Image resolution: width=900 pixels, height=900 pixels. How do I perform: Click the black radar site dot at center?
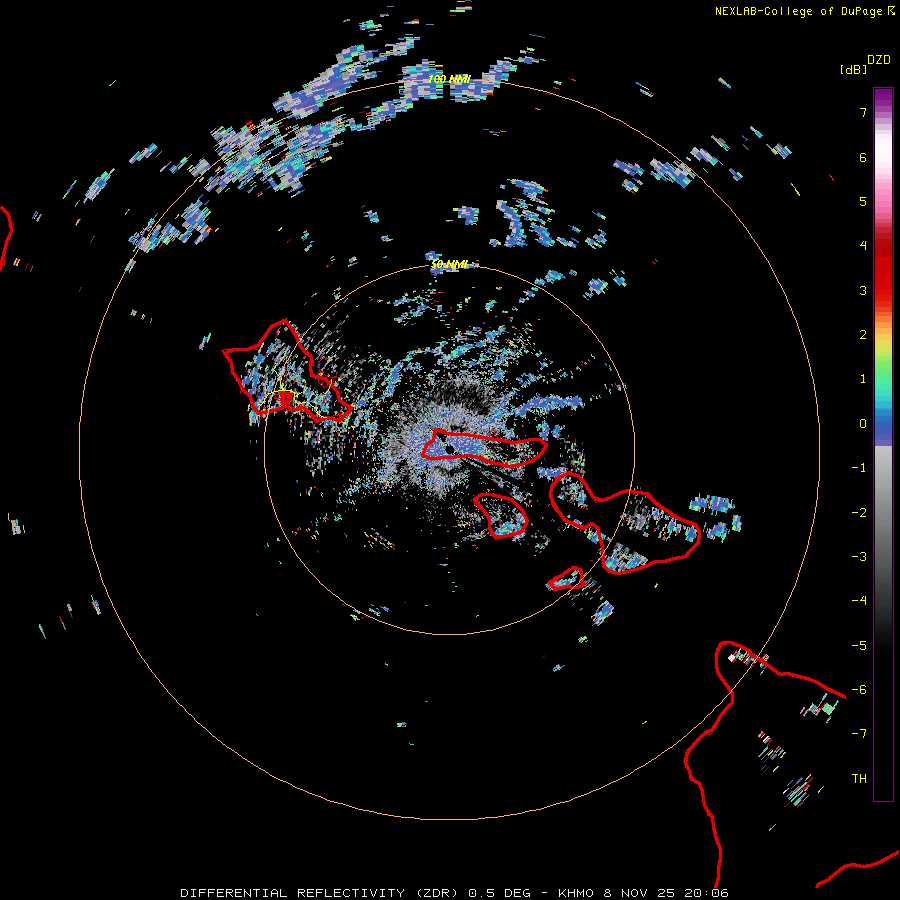pyautogui.click(x=450, y=448)
